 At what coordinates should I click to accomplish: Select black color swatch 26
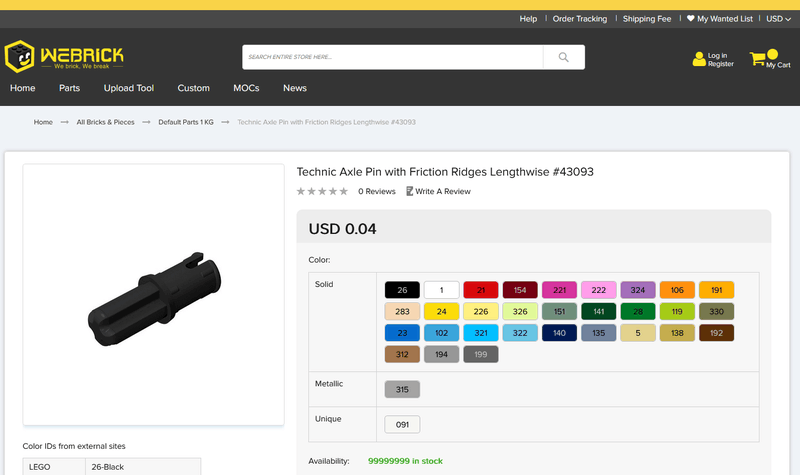402,290
